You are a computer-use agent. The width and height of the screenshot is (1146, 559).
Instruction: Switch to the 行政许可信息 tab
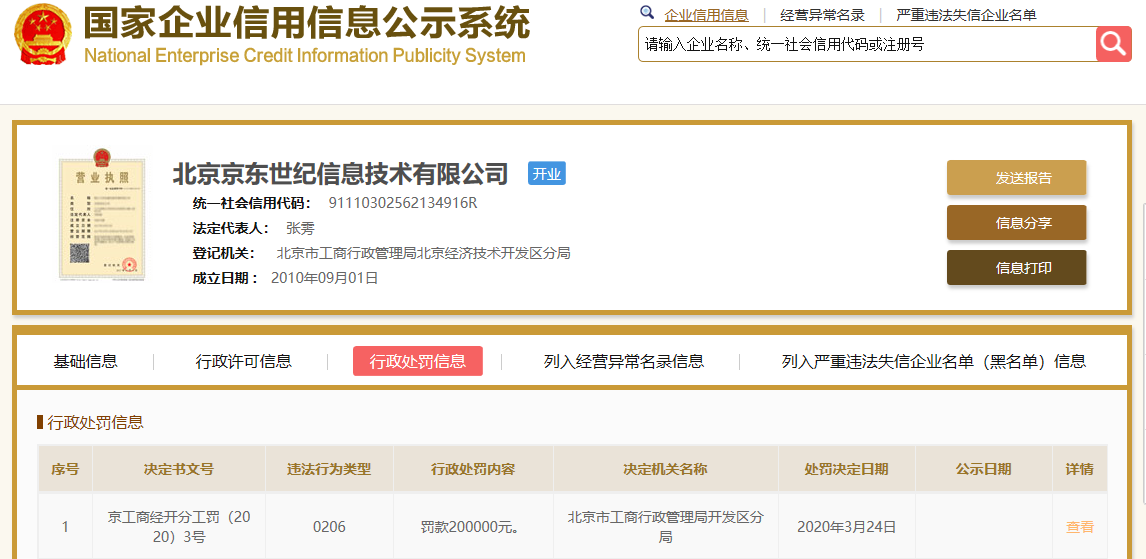(243, 361)
